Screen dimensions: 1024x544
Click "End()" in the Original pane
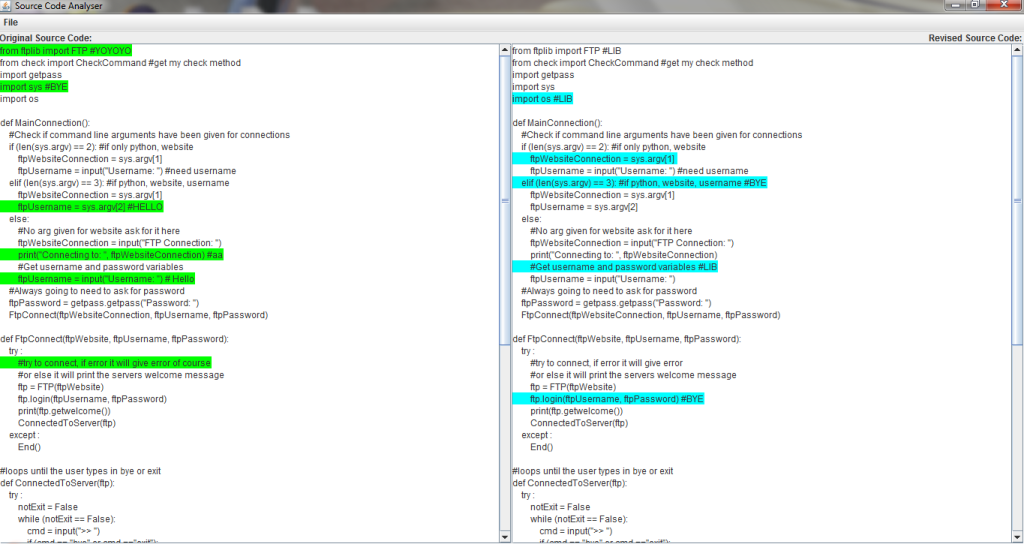point(29,447)
